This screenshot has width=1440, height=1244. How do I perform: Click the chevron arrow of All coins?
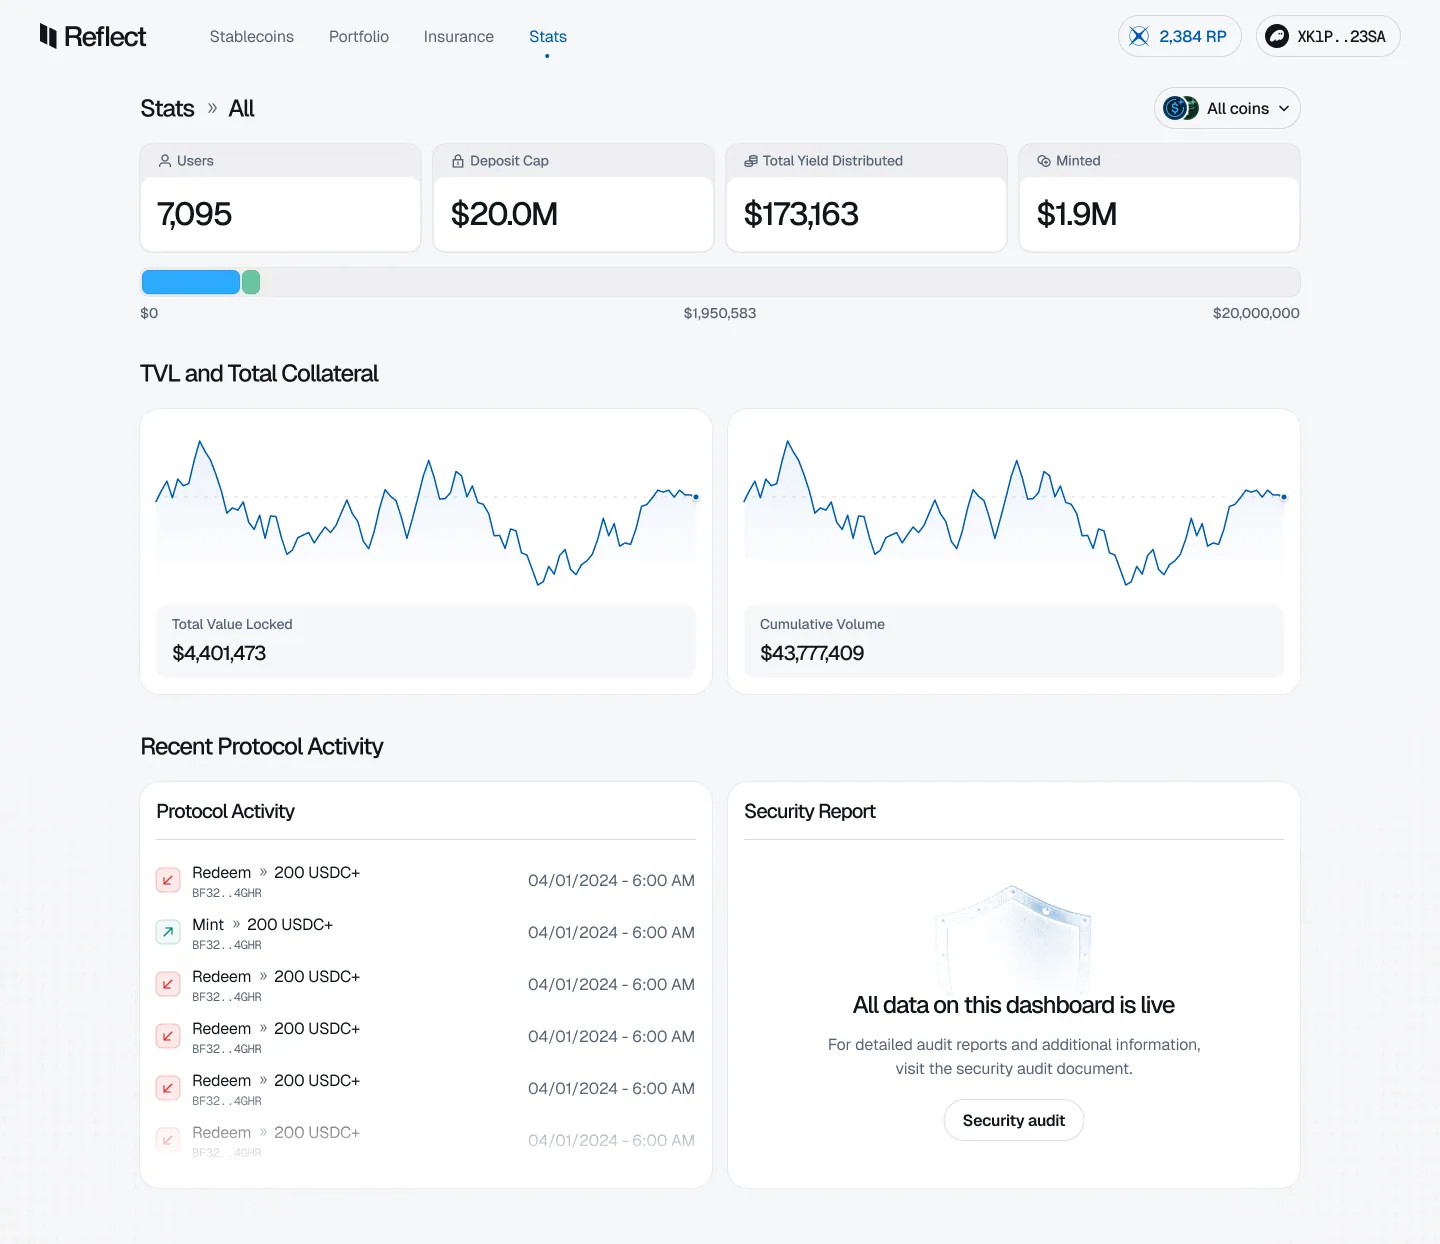pyautogui.click(x=1284, y=108)
